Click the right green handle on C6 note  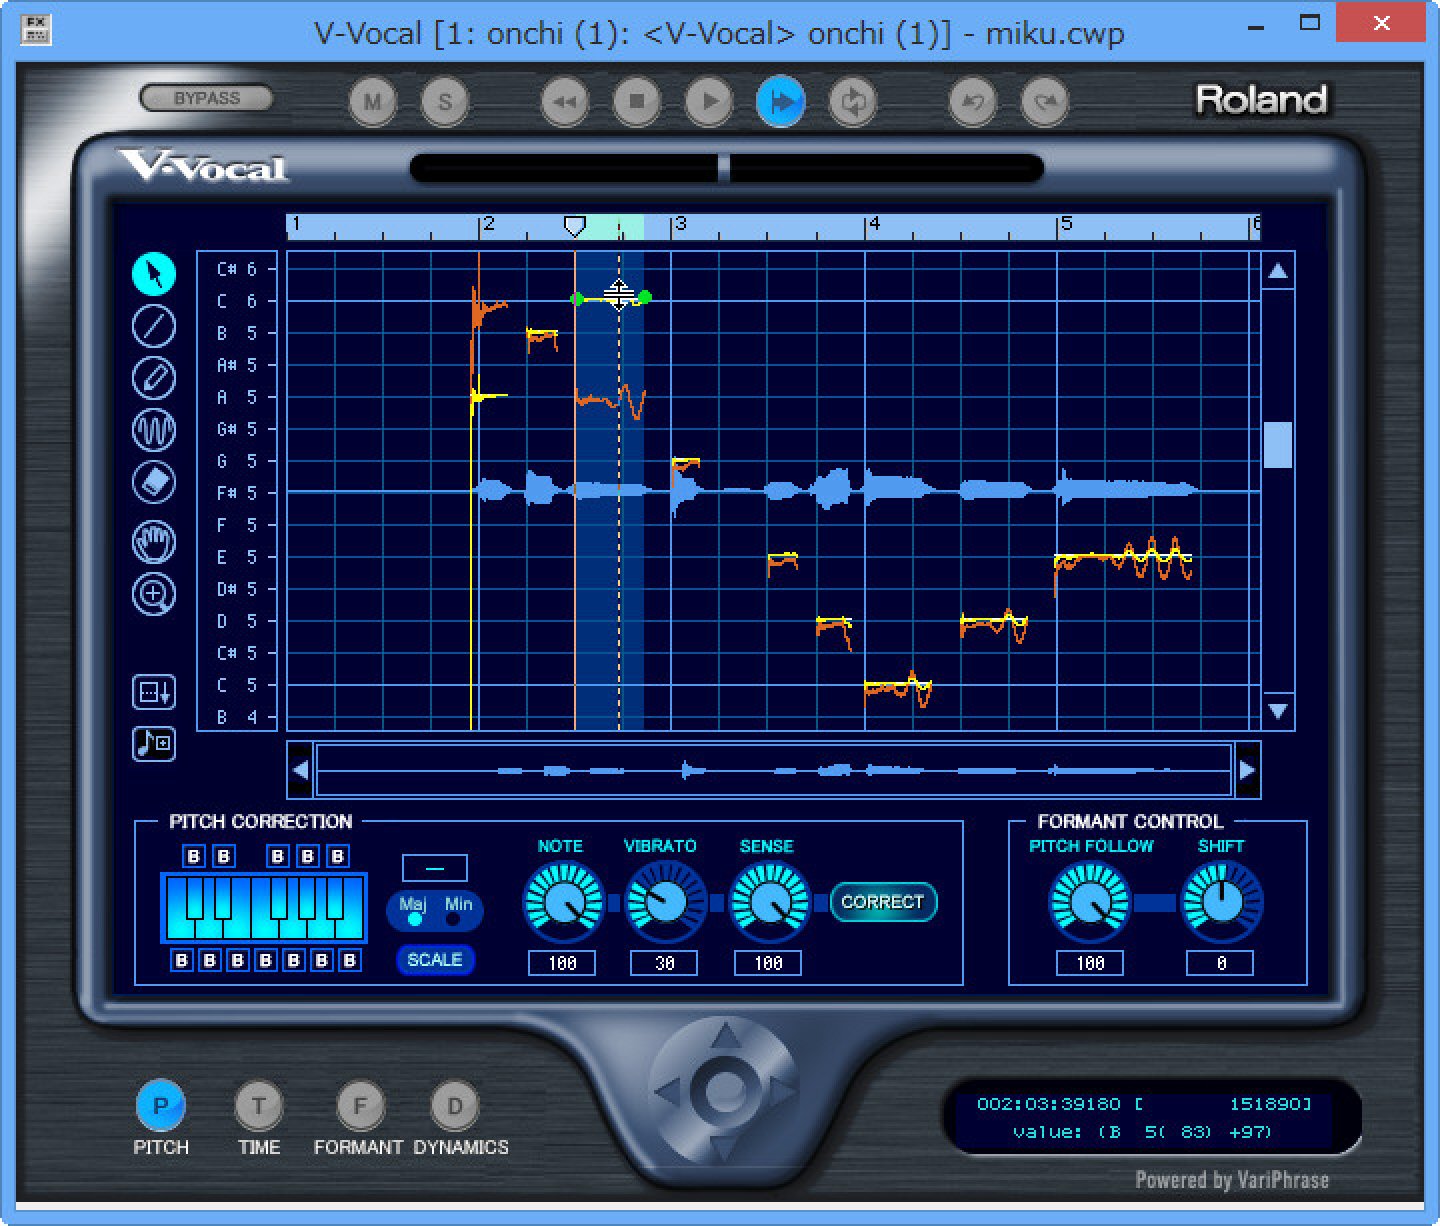(645, 297)
